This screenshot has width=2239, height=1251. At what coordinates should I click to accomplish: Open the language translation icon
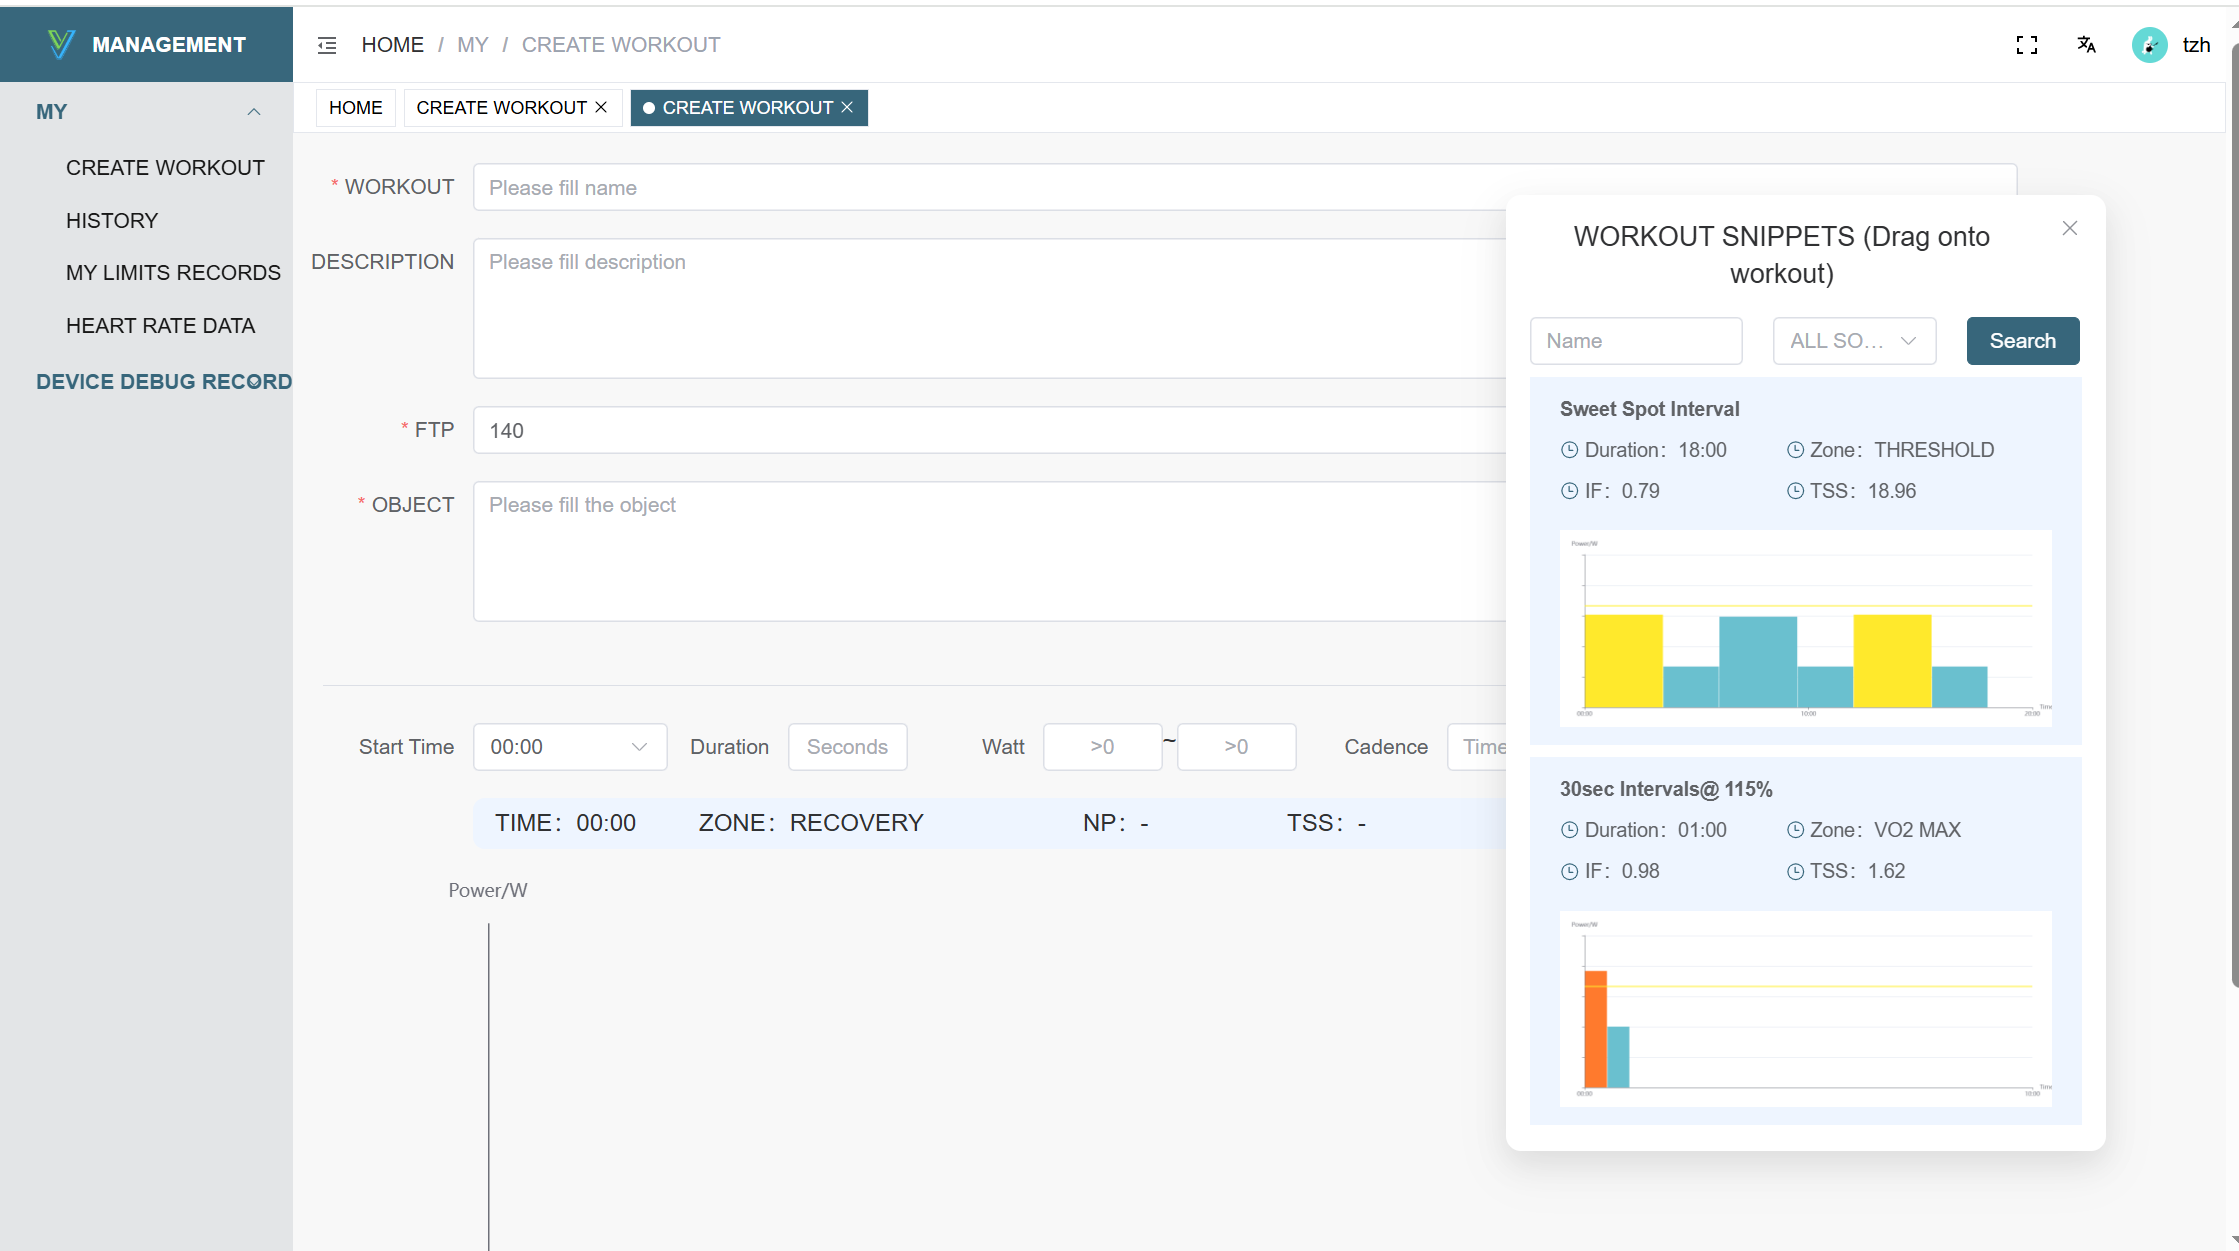2086,45
